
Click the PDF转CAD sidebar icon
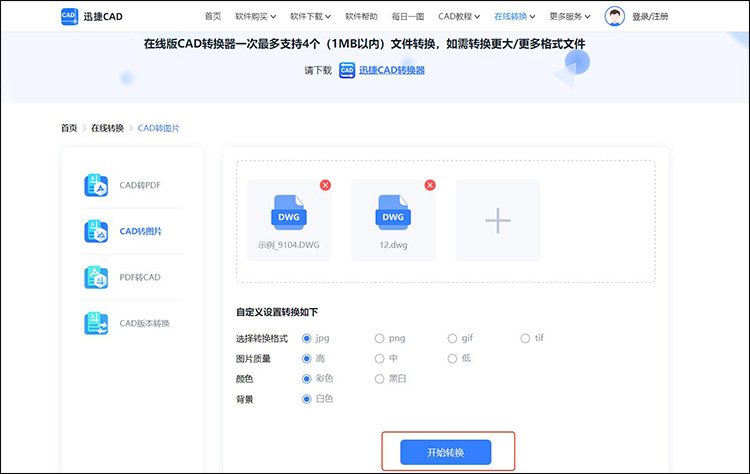[x=96, y=277]
